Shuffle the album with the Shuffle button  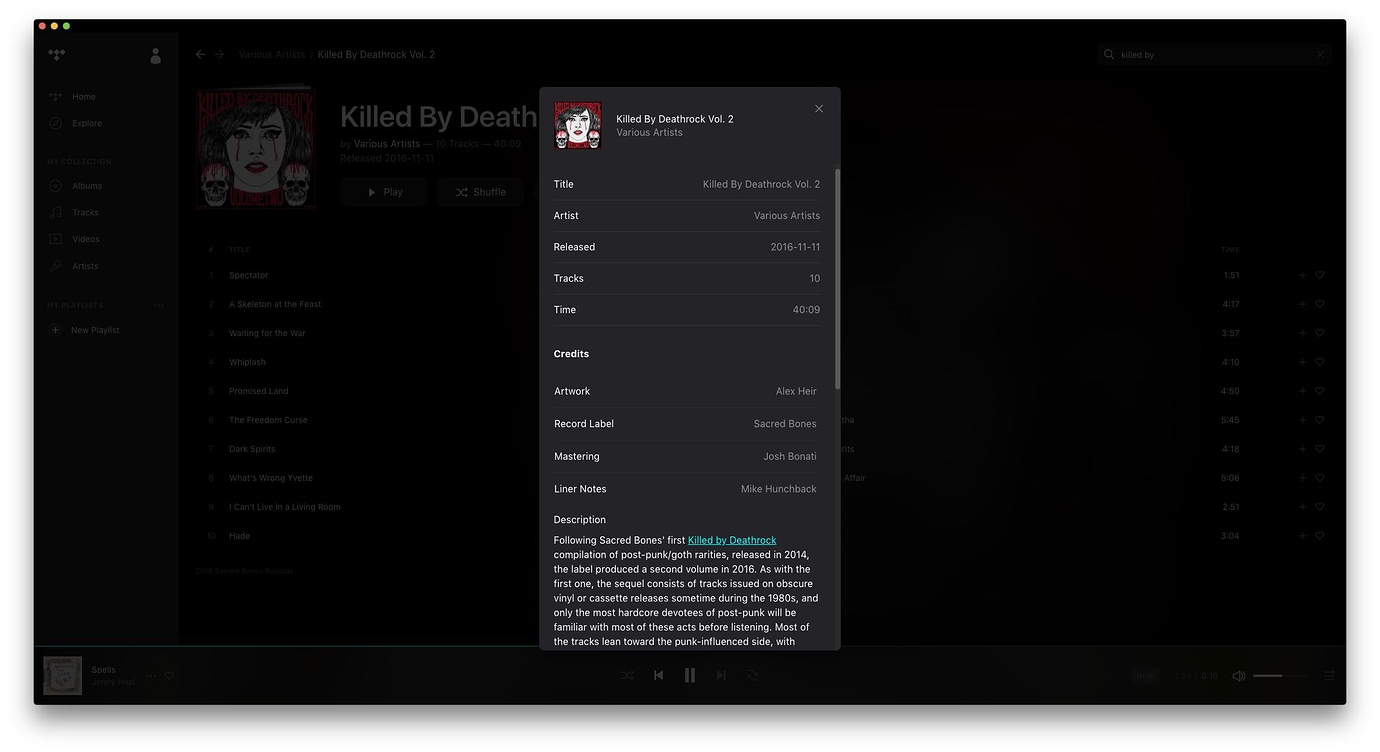pyautogui.click(x=480, y=192)
